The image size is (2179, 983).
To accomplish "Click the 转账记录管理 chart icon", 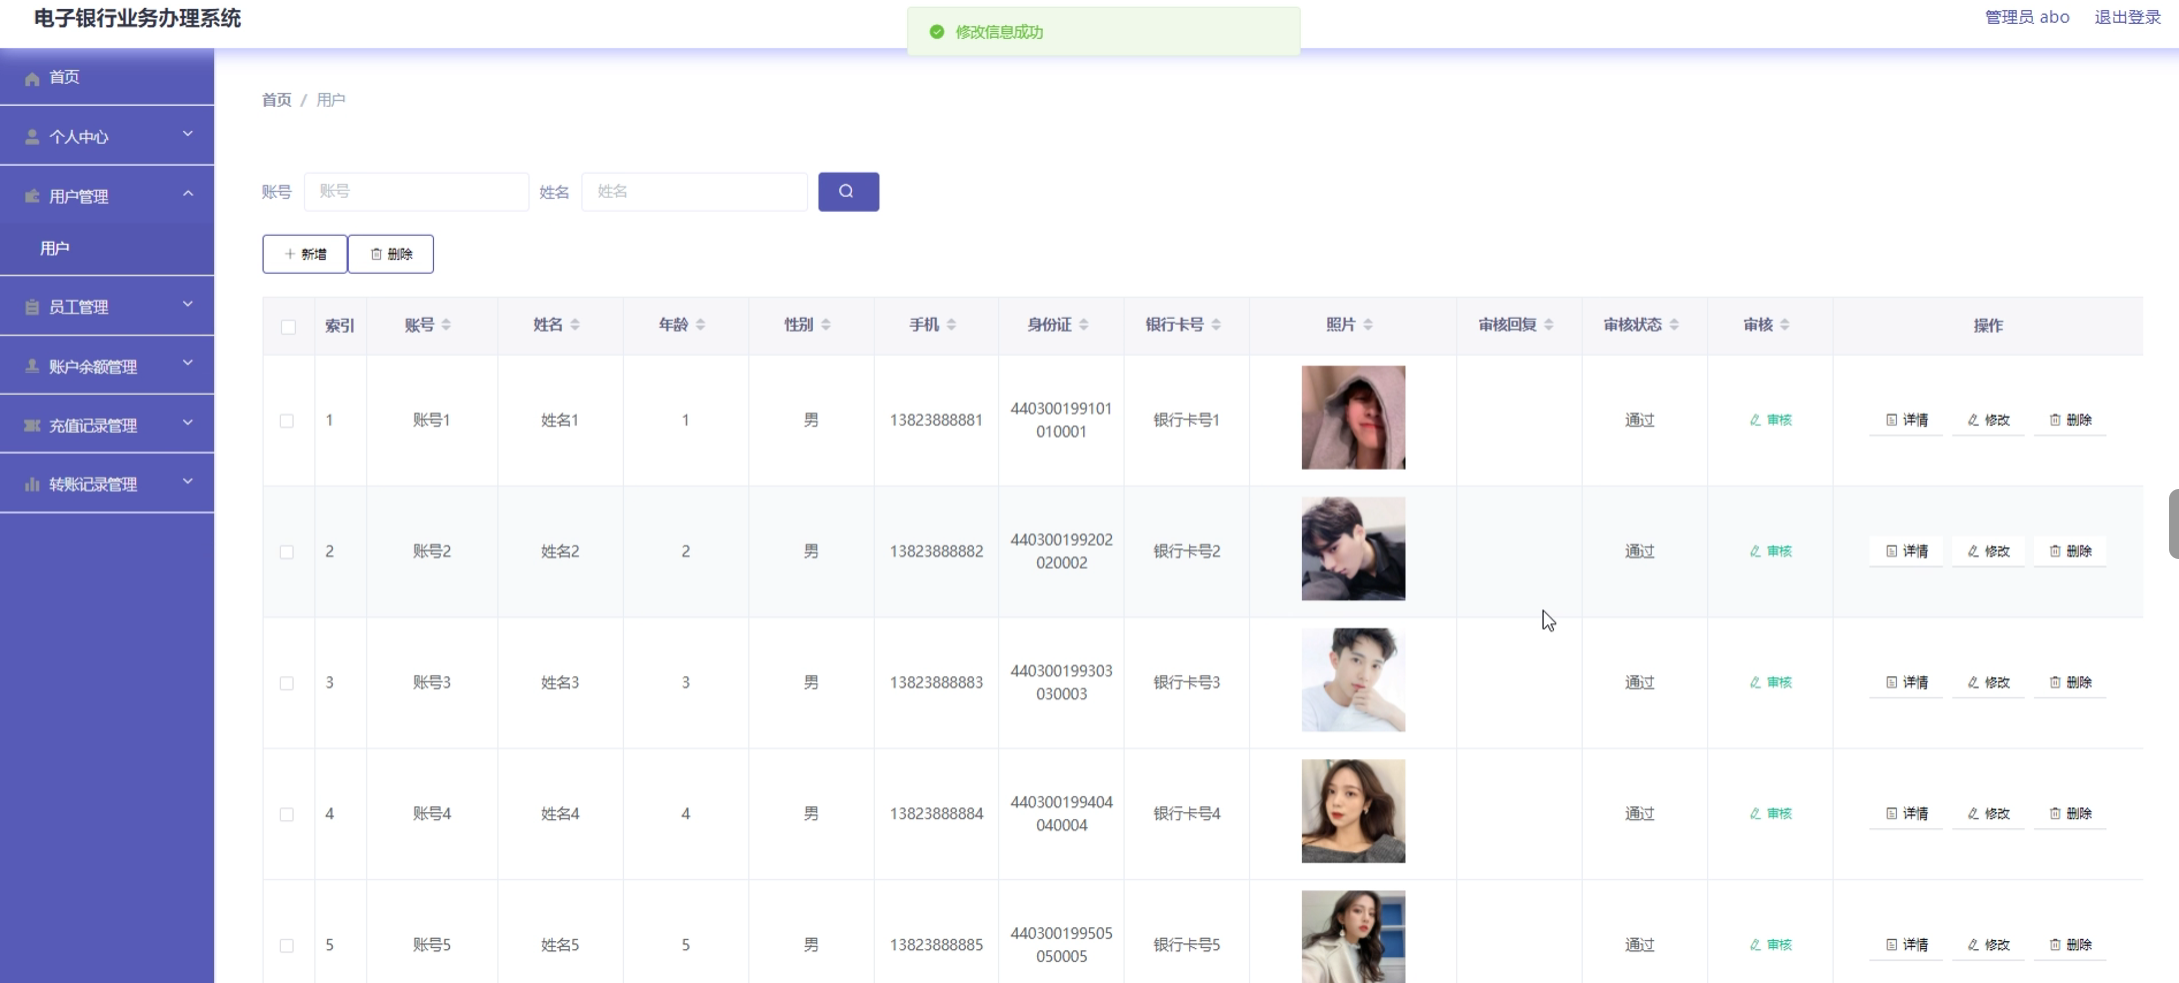I will pos(30,483).
